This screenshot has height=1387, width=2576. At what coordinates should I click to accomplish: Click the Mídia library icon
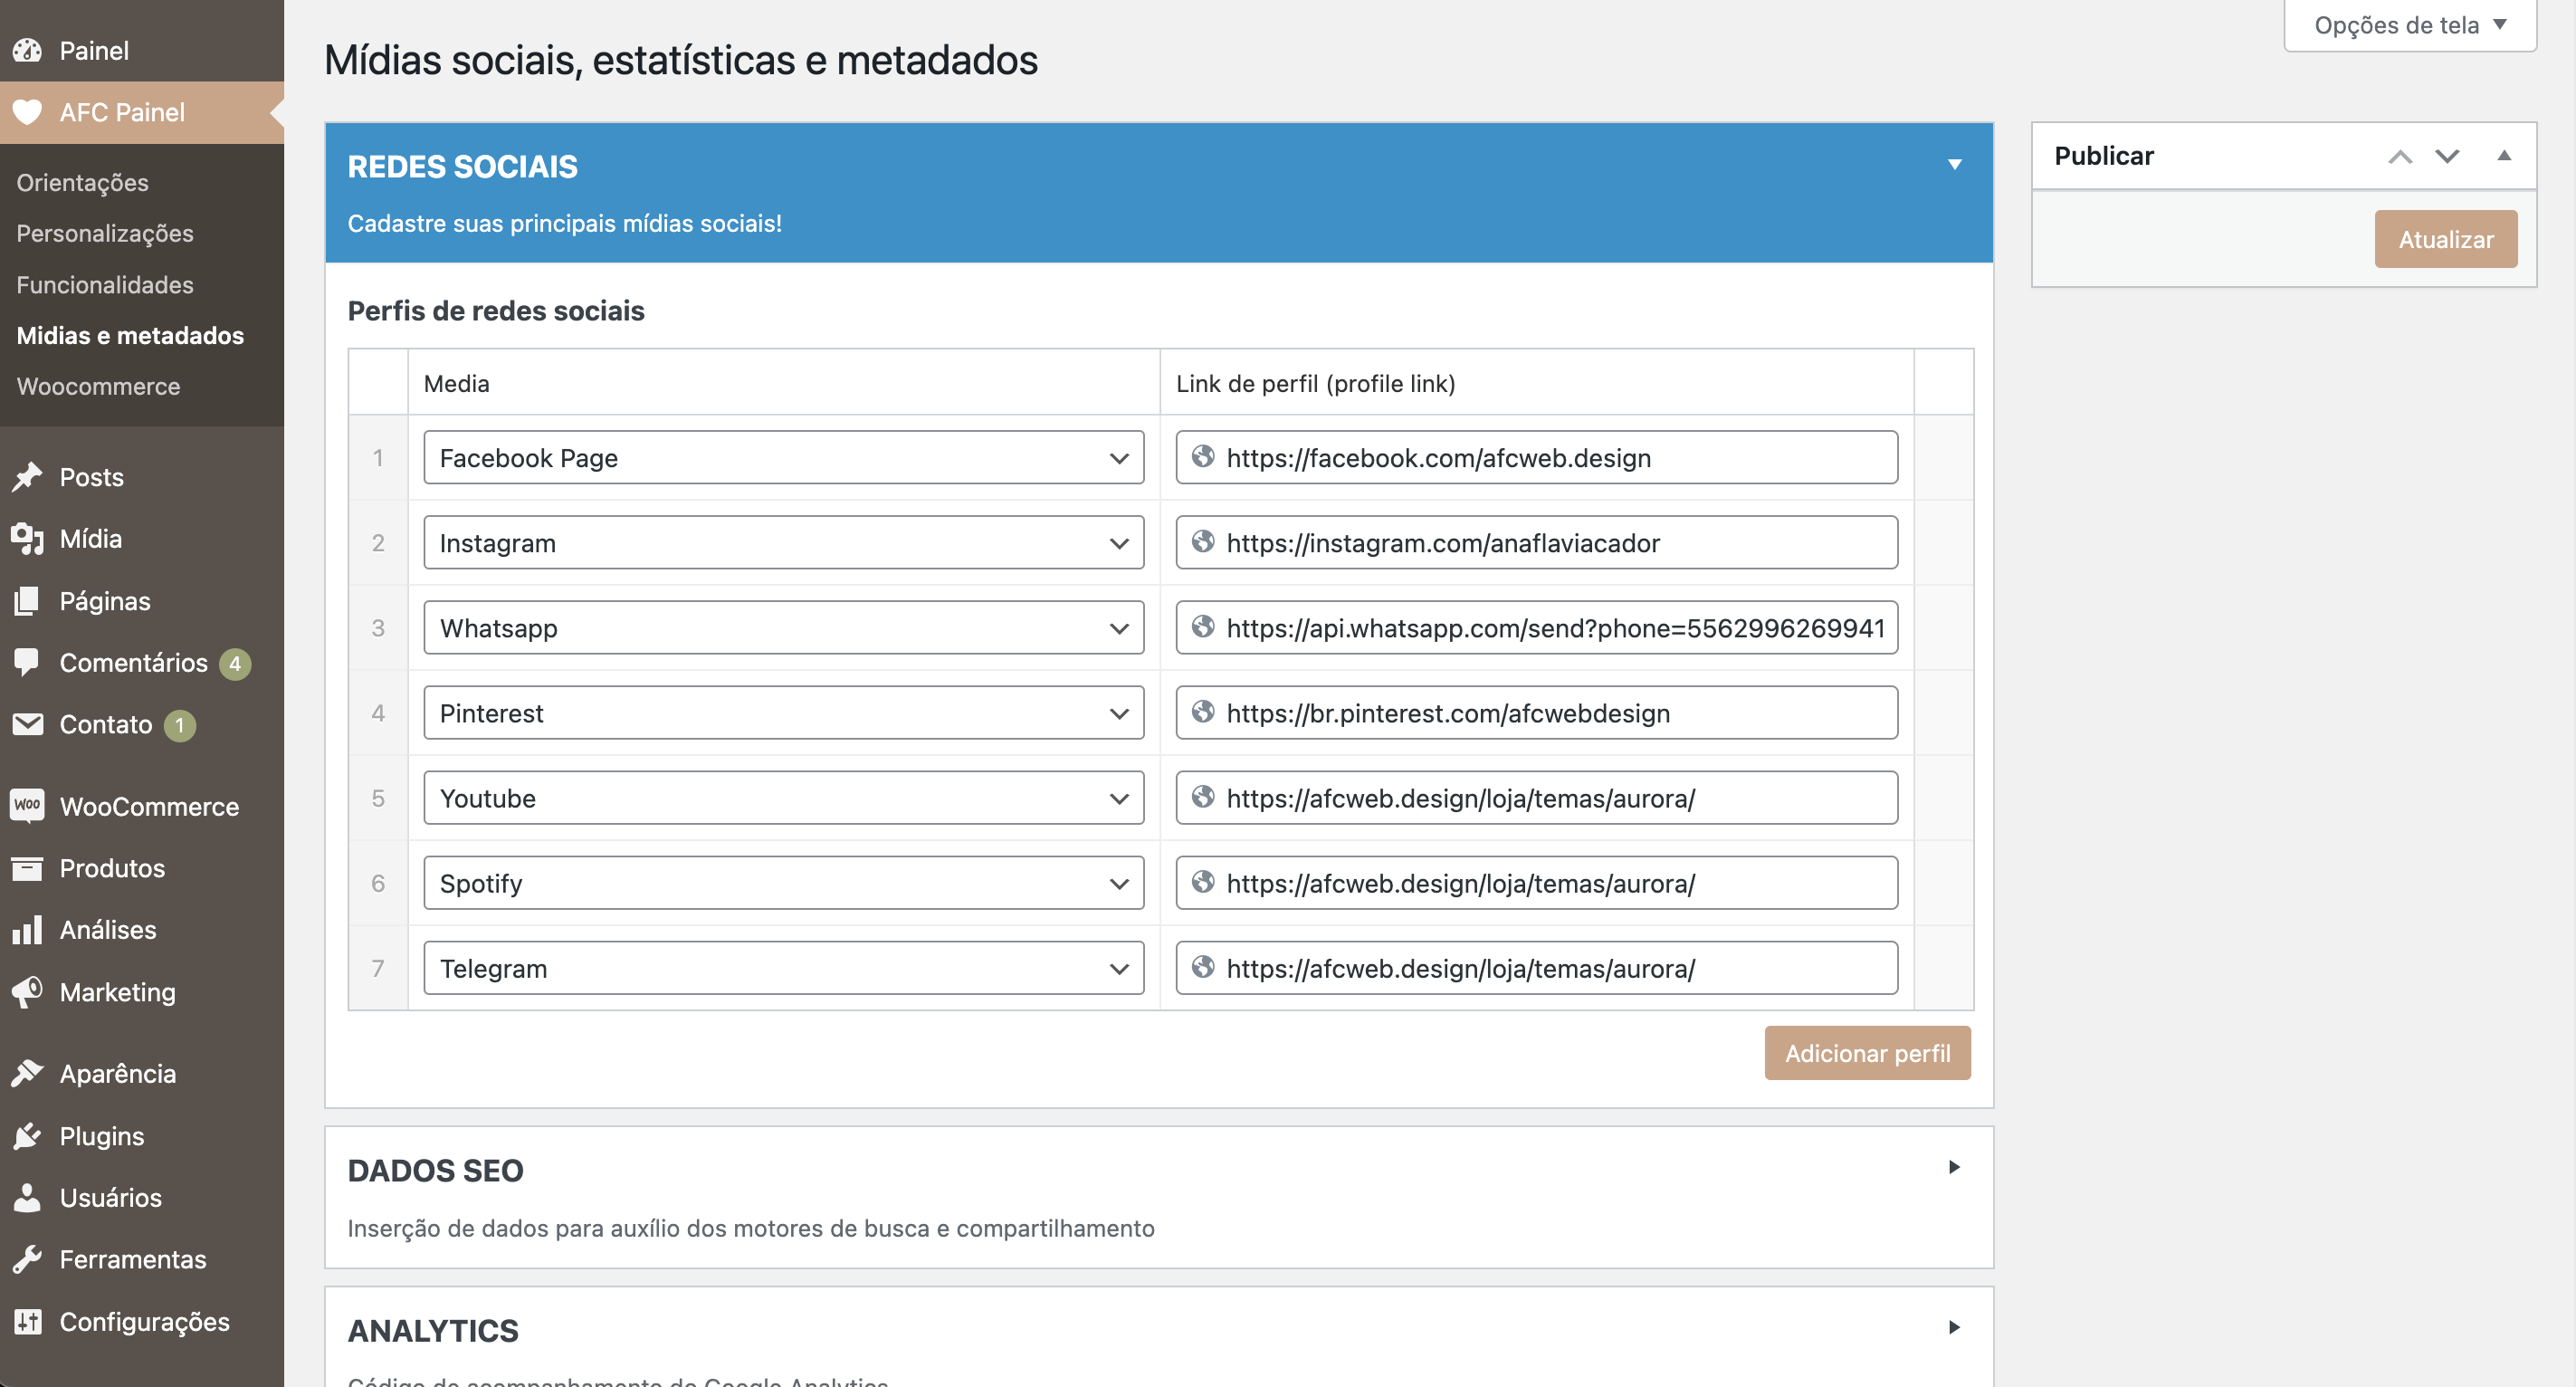coord(28,539)
